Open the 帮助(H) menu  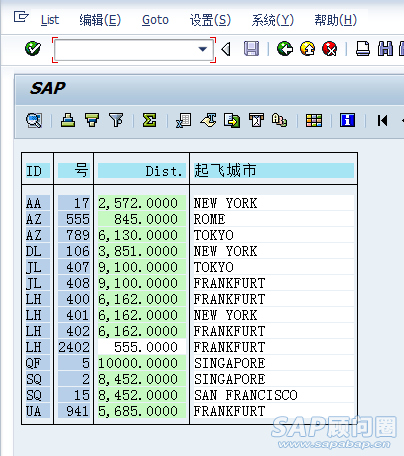[336, 20]
